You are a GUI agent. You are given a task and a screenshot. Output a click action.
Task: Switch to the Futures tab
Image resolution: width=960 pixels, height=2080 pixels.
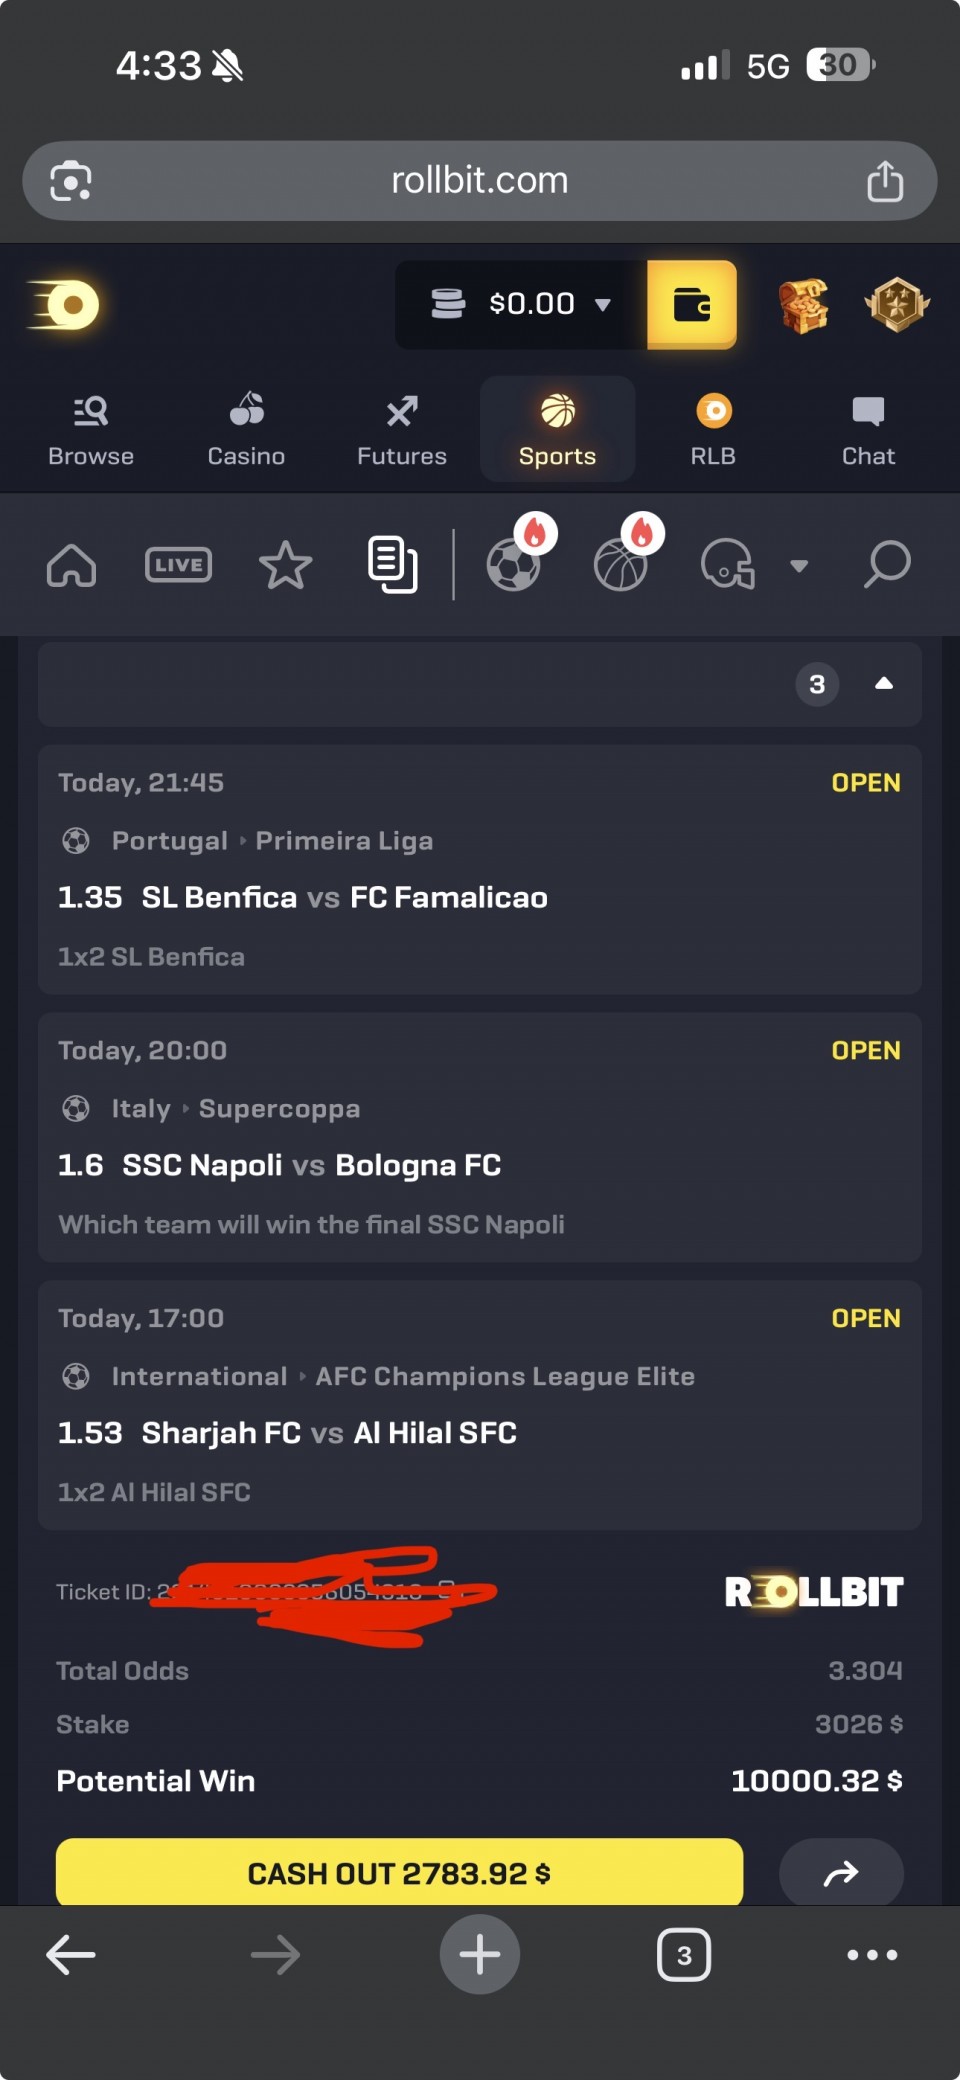pyautogui.click(x=401, y=430)
